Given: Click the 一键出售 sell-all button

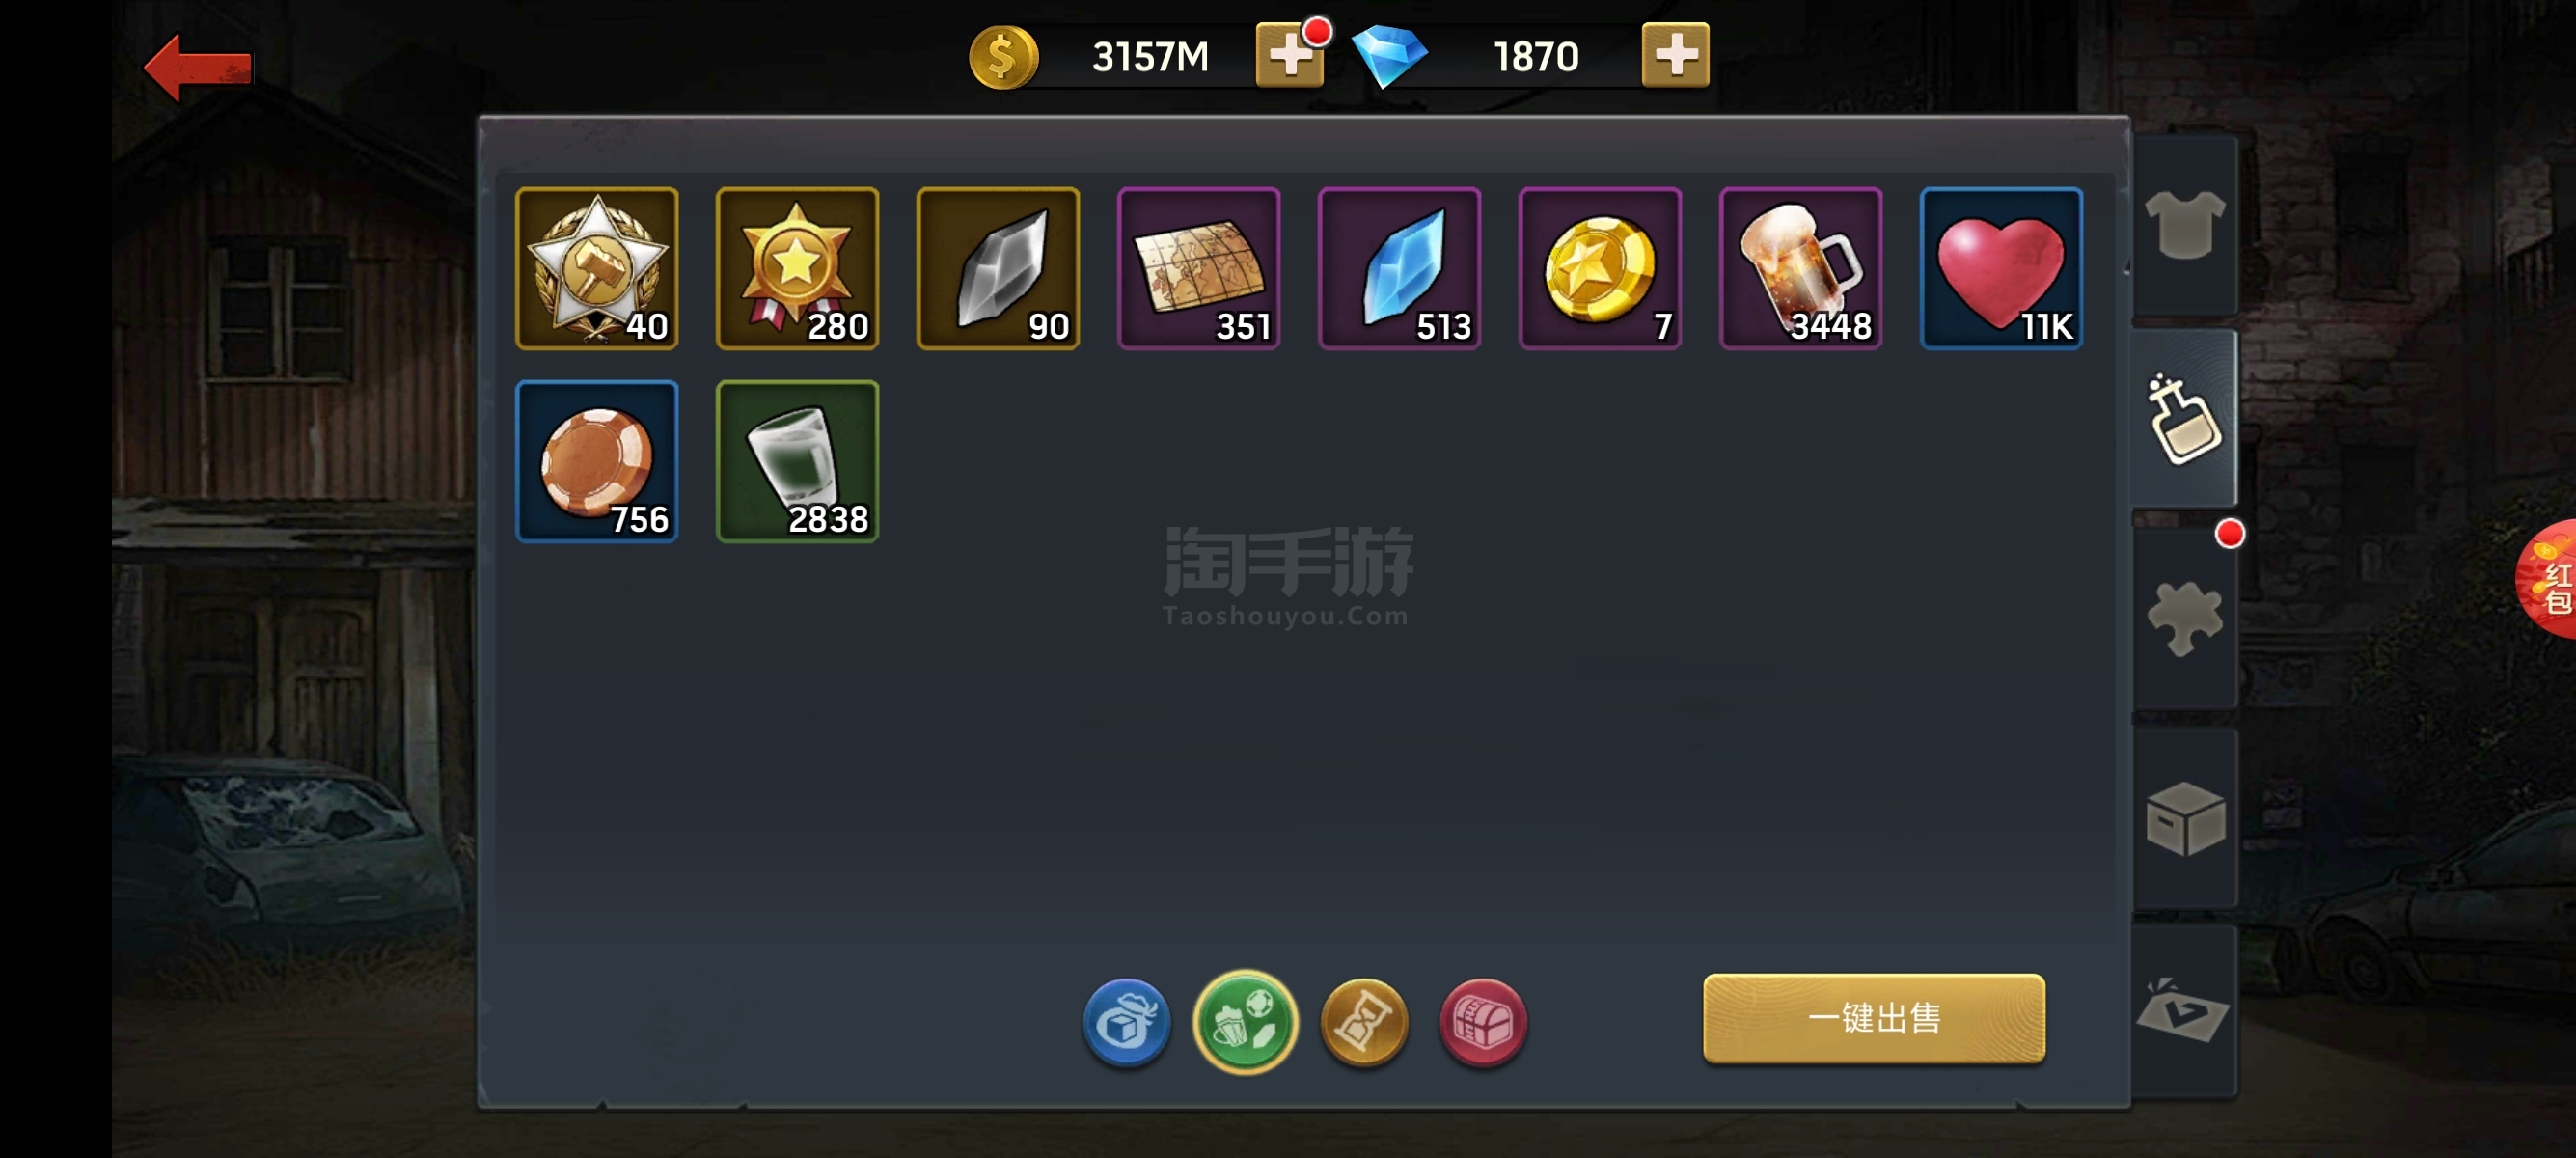Looking at the screenshot, I should coord(1874,1018).
